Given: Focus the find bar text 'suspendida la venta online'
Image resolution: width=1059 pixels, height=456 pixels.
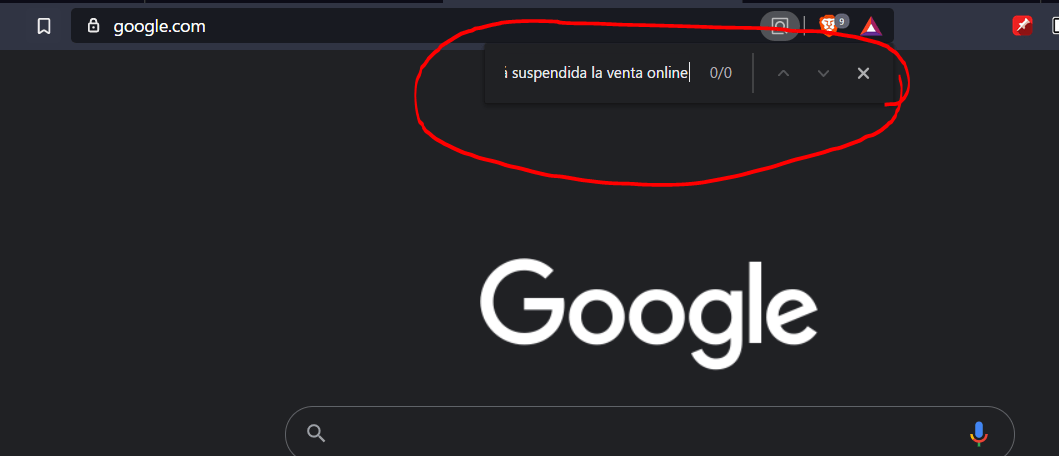Looking at the screenshot, I should click(x=600, y=73).
